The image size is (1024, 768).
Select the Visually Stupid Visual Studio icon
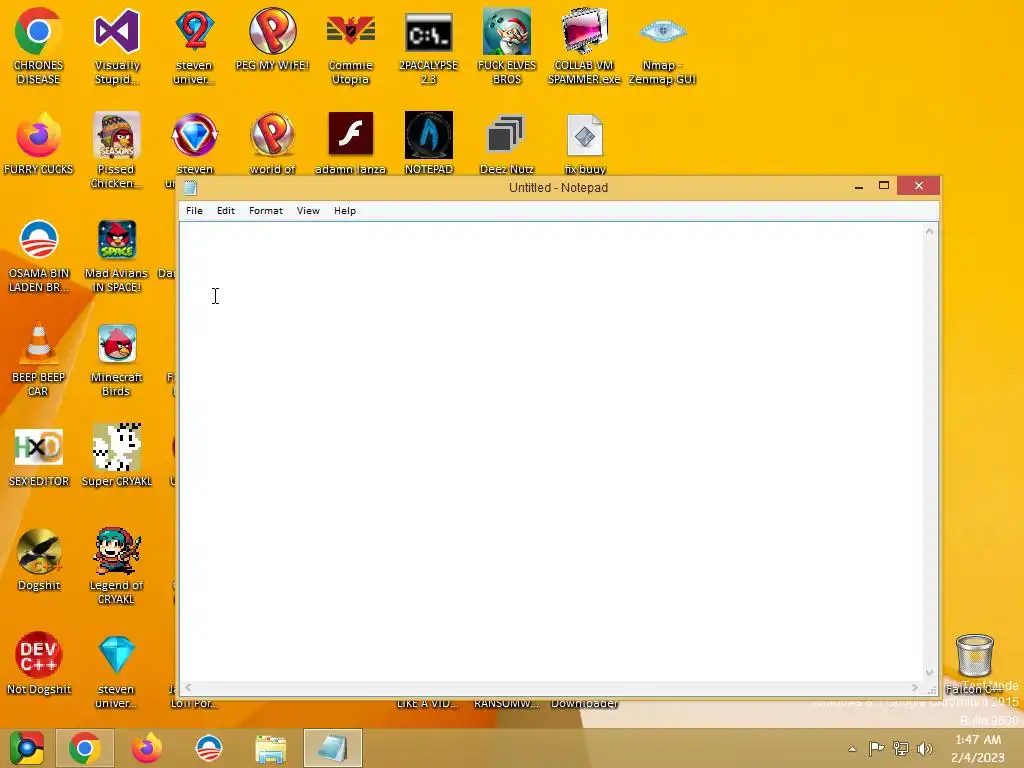(x=117, y=46)
